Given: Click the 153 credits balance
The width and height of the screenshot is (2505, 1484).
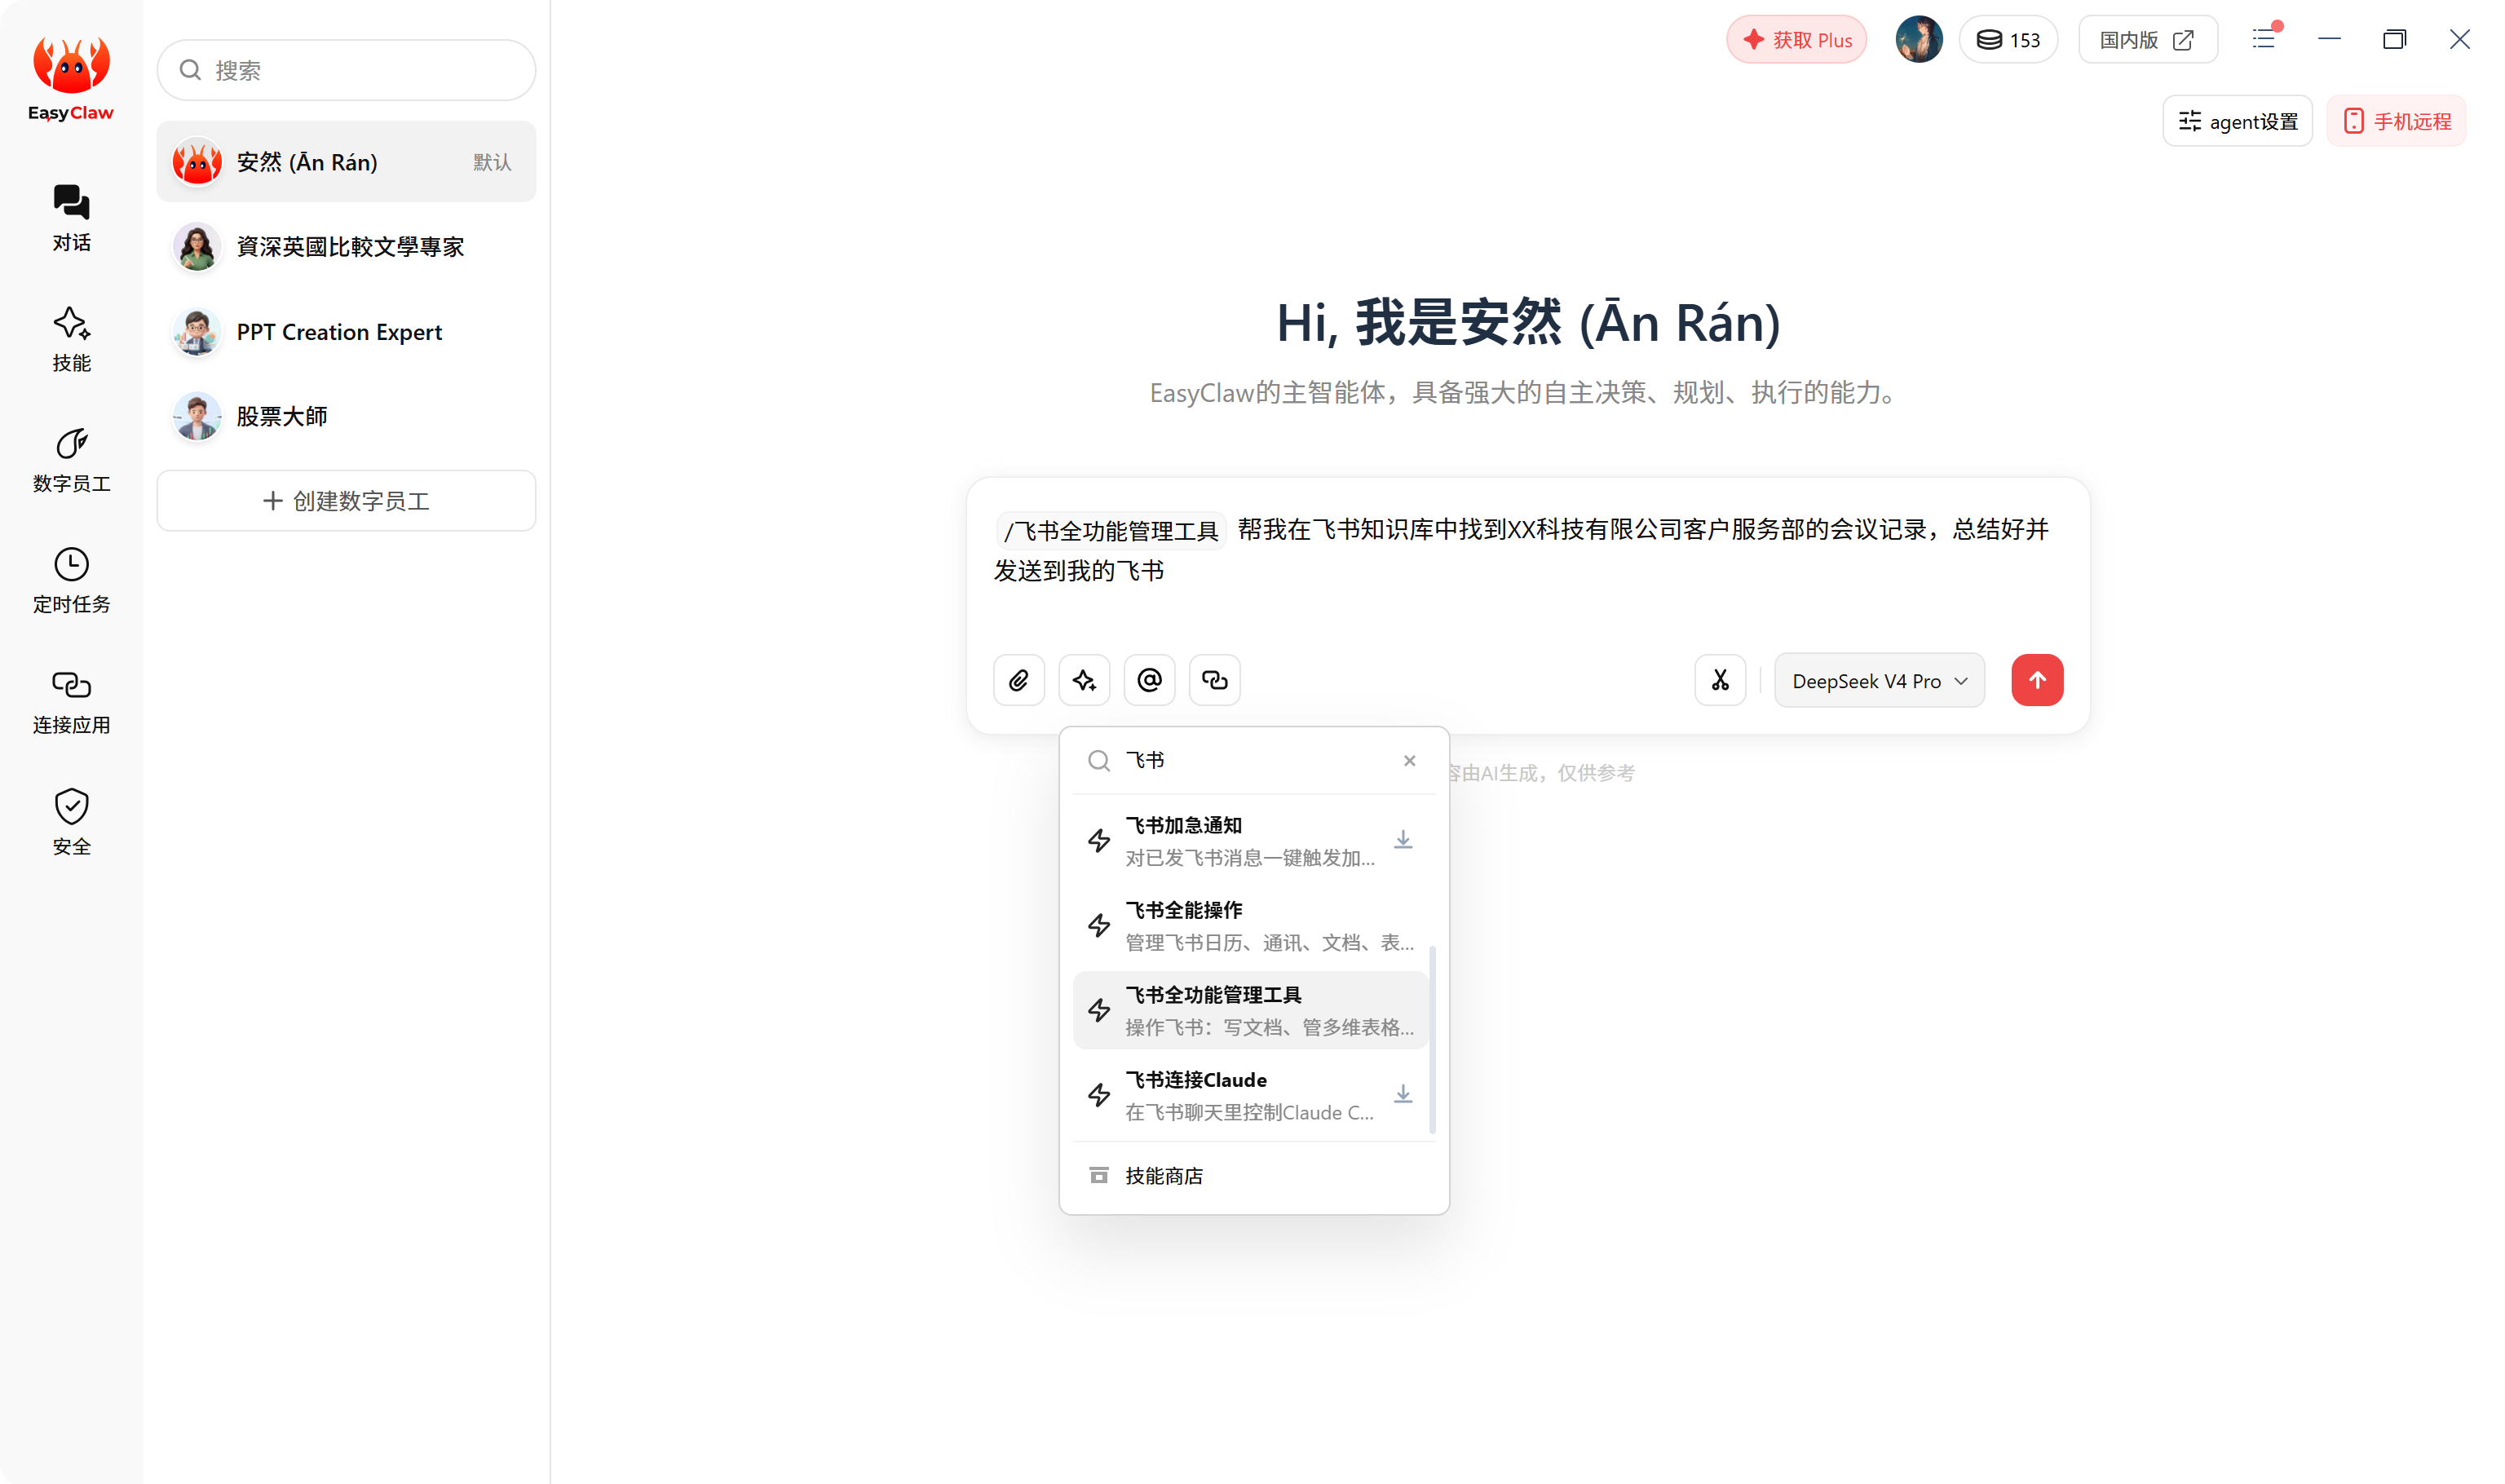Looking at the screenshot, I should click(2008, 40).
